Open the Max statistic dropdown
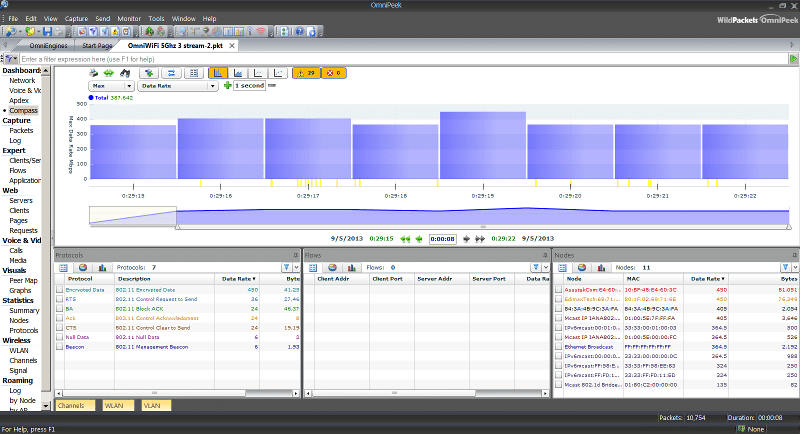The width and height of the screenshot is (800, 434). [111, 86]
